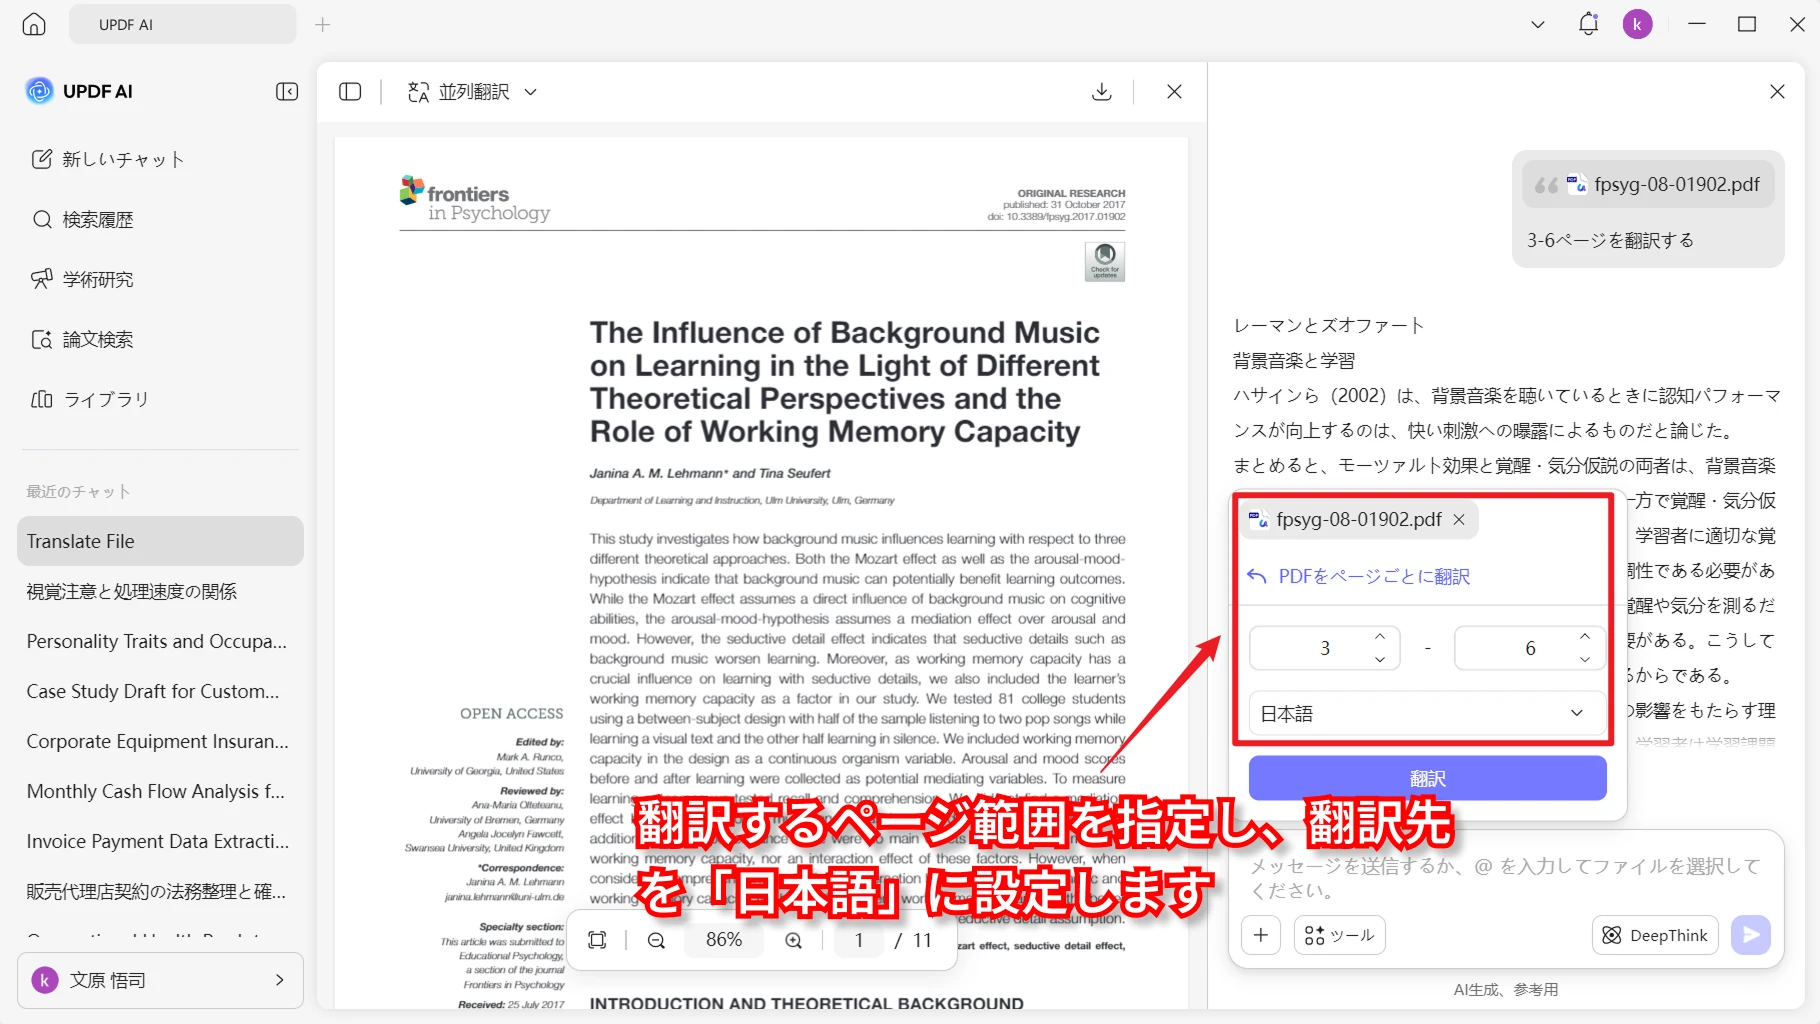
Task: Click the レーマンとズオファート text line
Action: [1329, 325]
